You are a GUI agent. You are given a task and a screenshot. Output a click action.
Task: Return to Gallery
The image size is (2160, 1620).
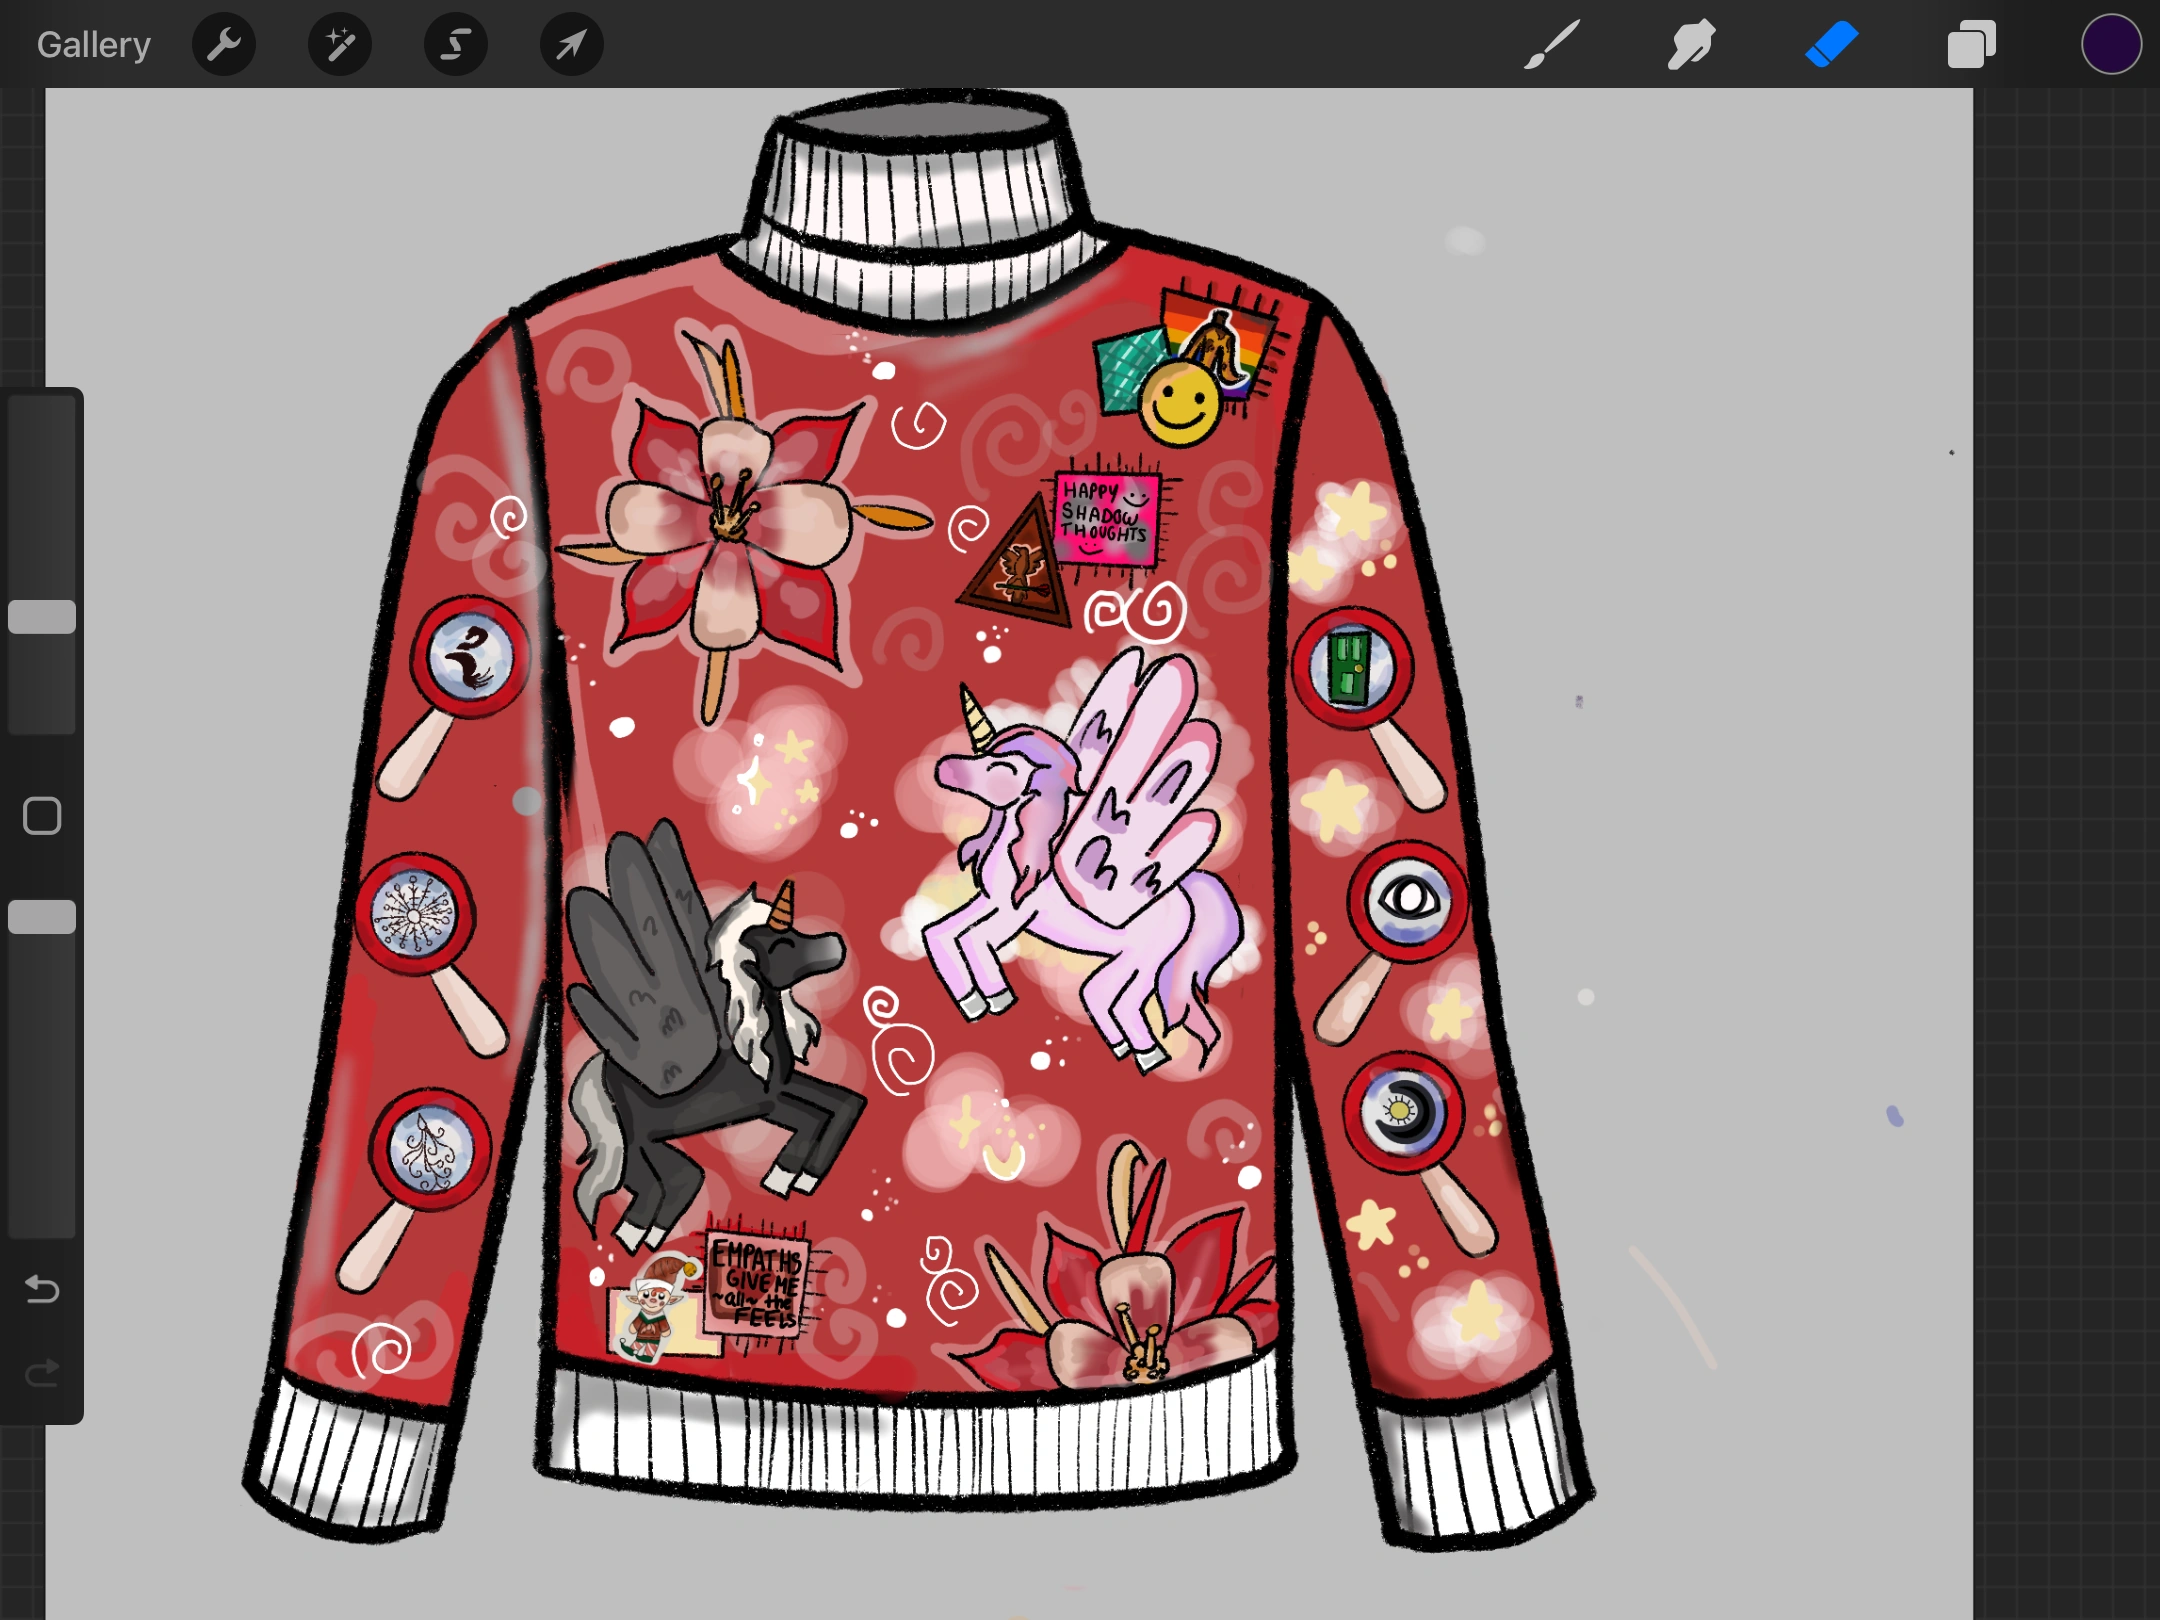(93, 44)
